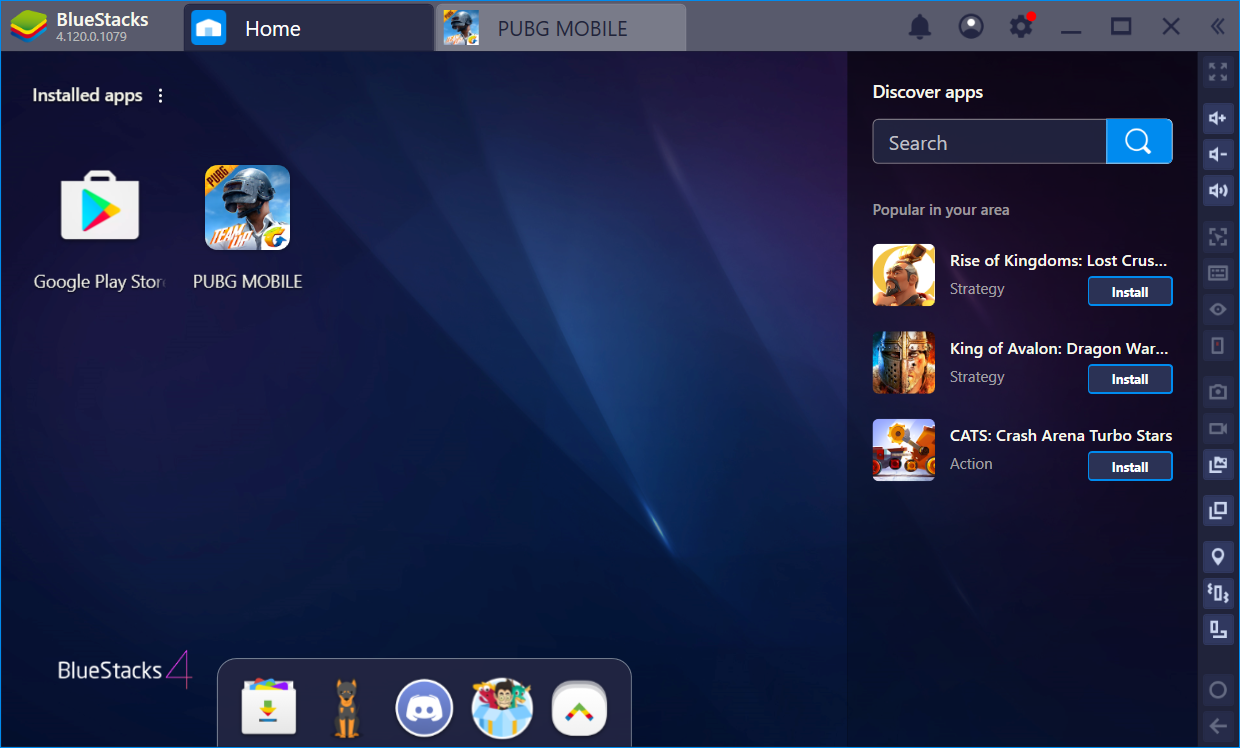The width and height of the screenshot is (1240, 748).
Task: Click the volume up icon
Action: (x=1217, y=118)
